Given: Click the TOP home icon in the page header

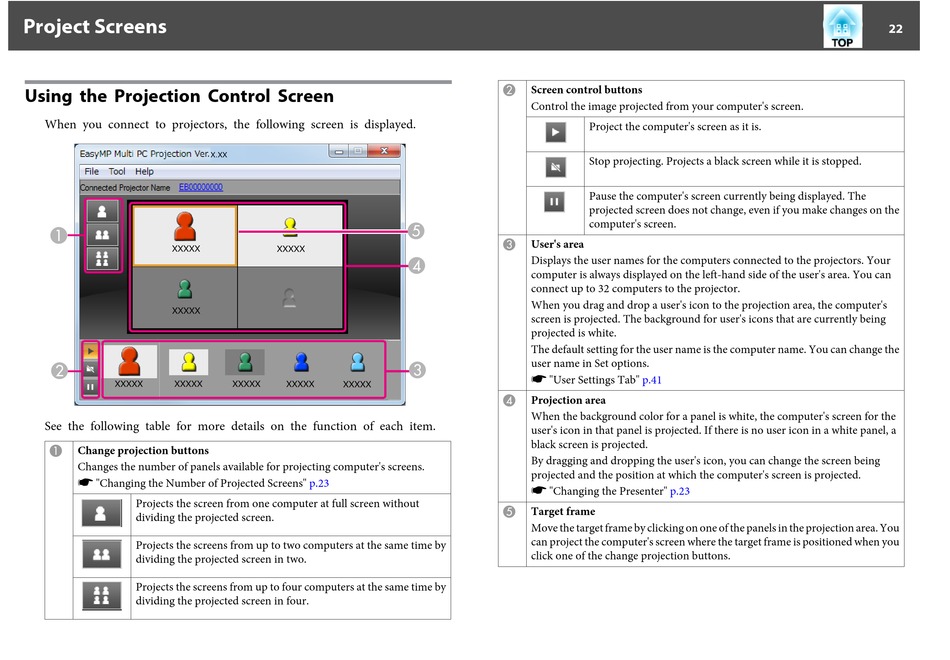Looking at the screenshot, I should 842,27.
